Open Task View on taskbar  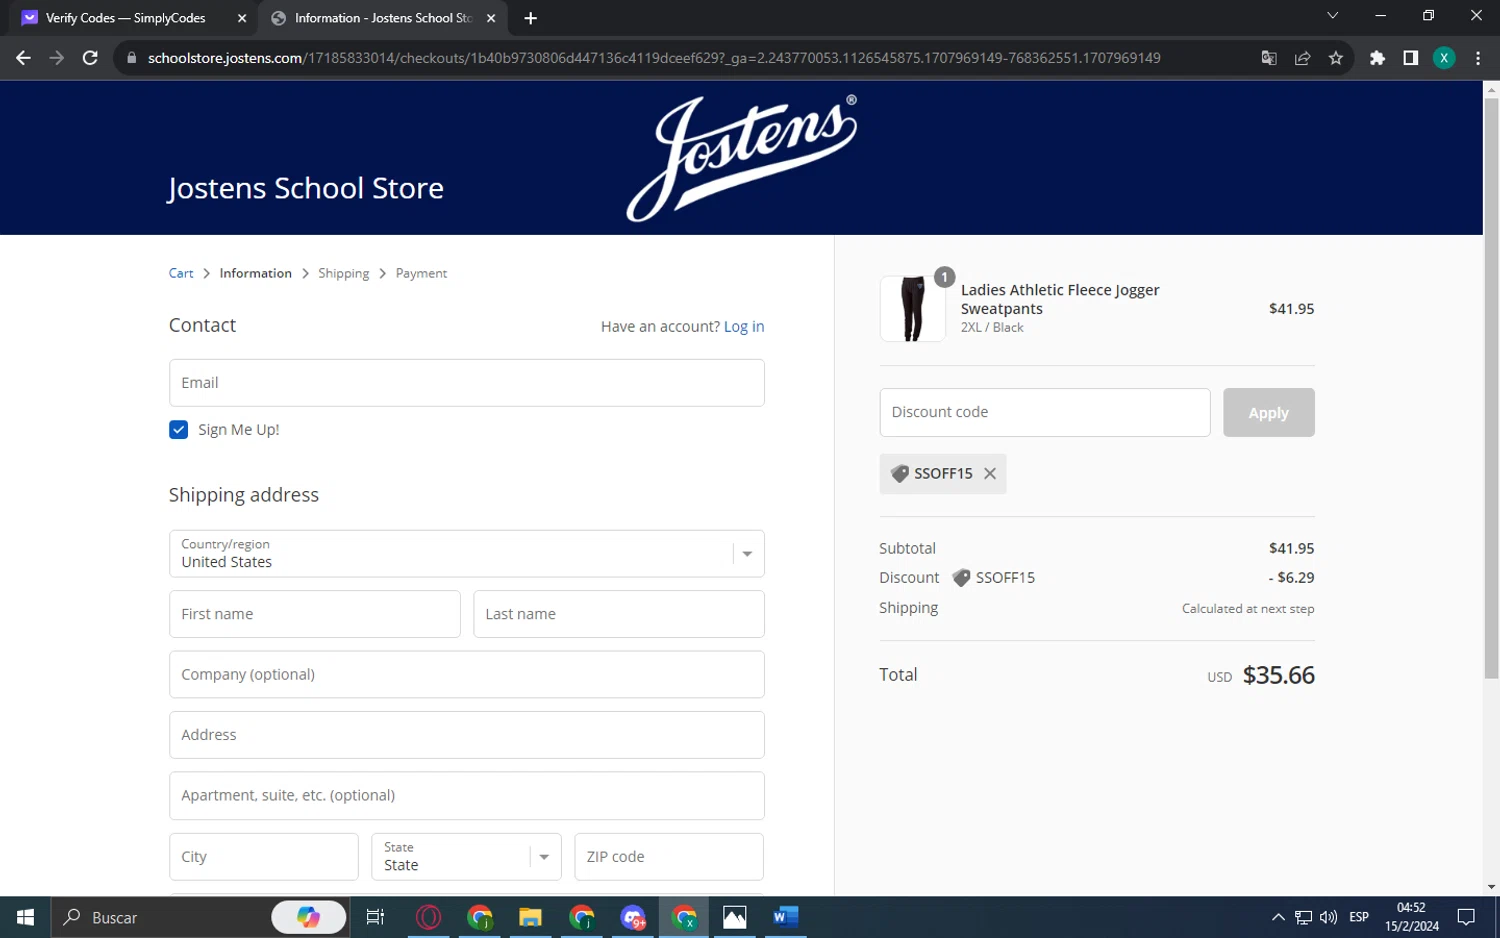click(x=376, y=917)
